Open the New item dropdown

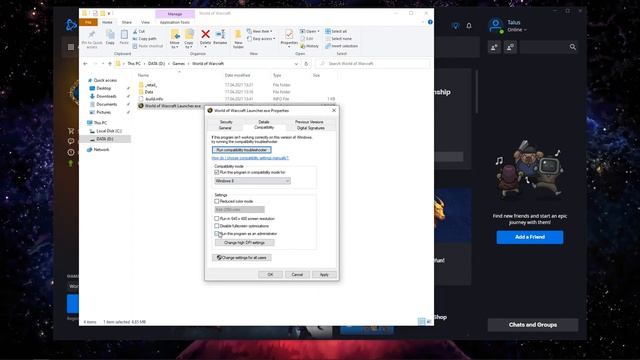(x=259, y=31)
